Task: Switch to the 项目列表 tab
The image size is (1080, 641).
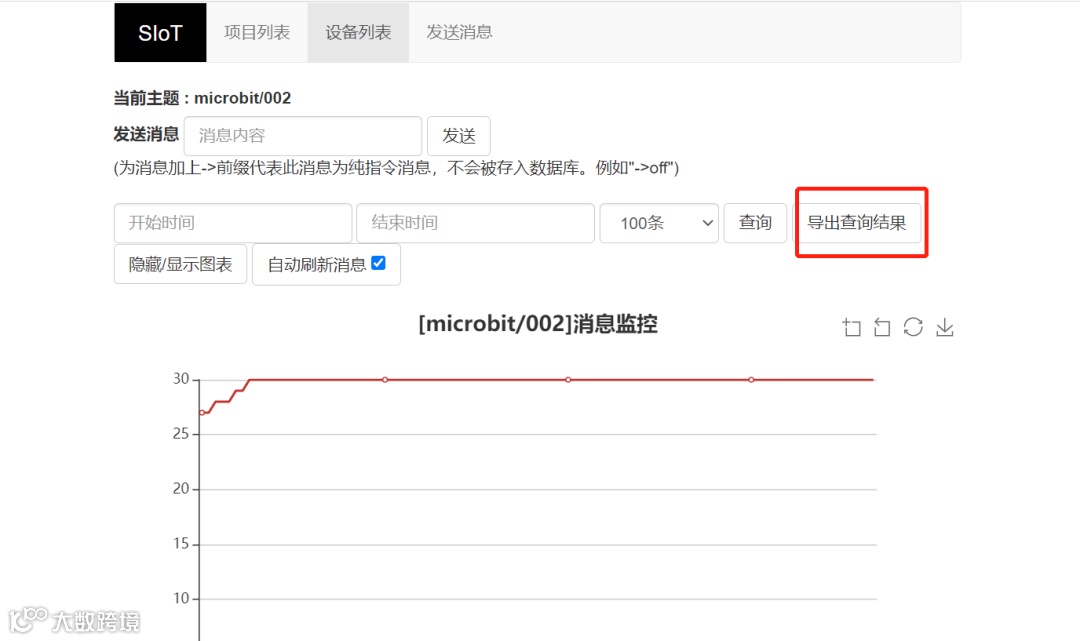Action: point(257,32)
